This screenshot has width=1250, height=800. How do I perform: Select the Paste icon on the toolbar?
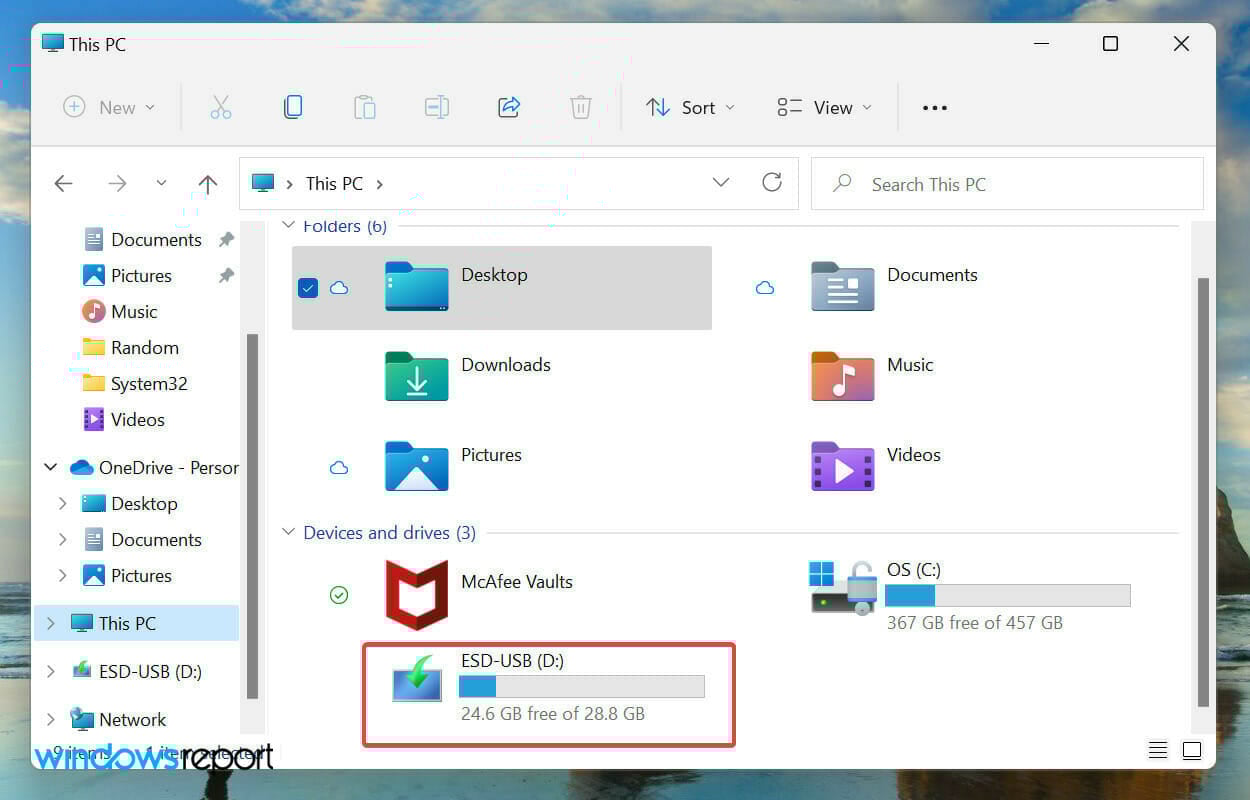point(365,107)
